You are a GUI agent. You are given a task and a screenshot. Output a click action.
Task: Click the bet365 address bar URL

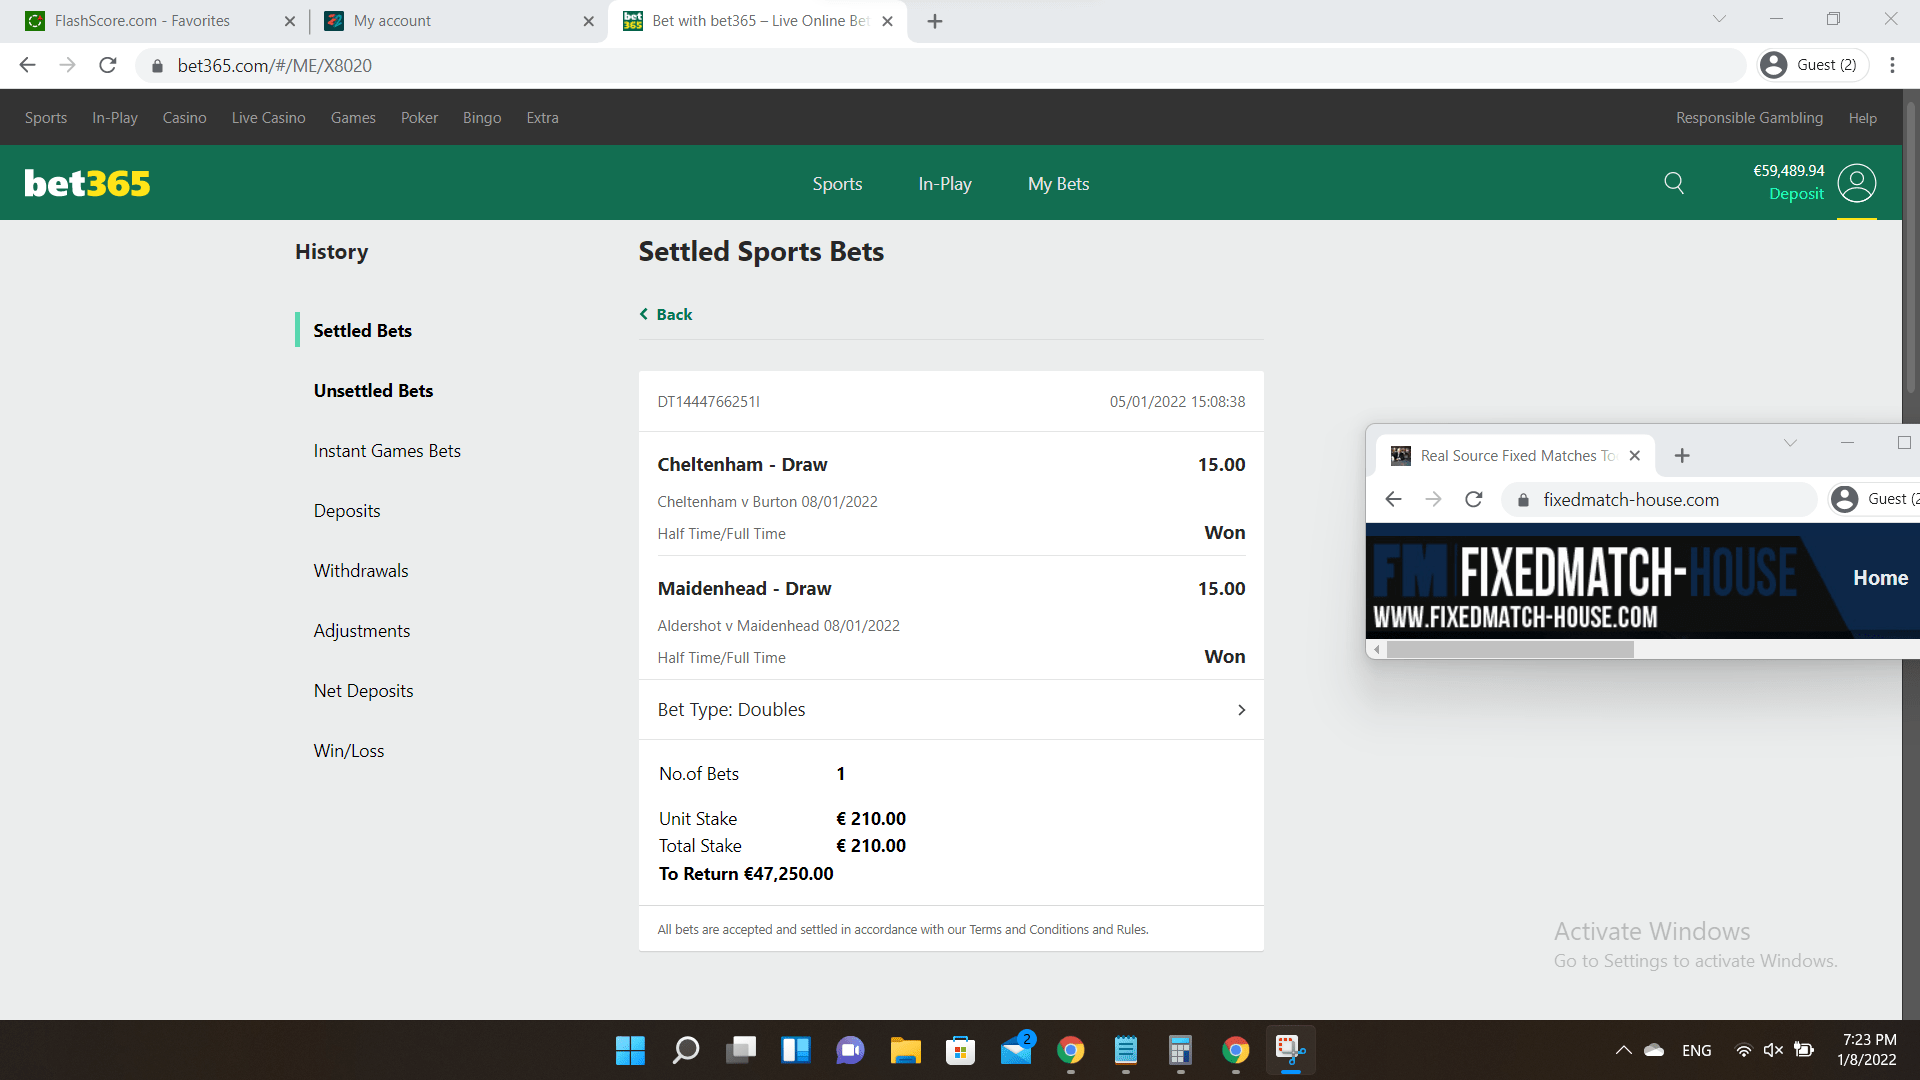(x=275, y=66)
